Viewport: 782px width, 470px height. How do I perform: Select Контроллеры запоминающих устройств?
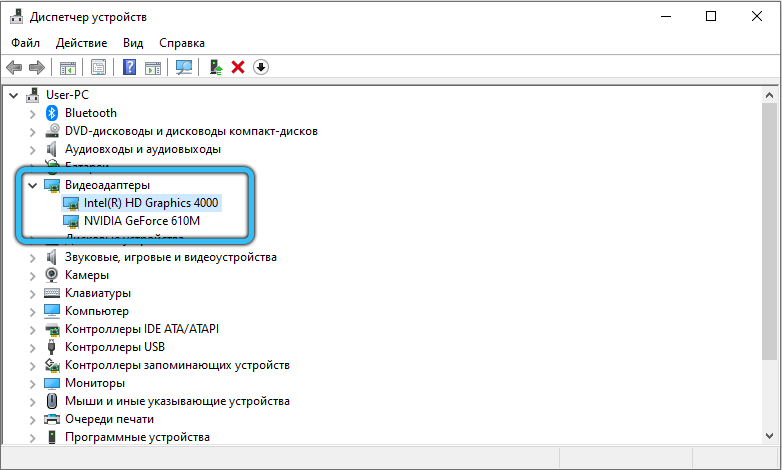[177, 365]
